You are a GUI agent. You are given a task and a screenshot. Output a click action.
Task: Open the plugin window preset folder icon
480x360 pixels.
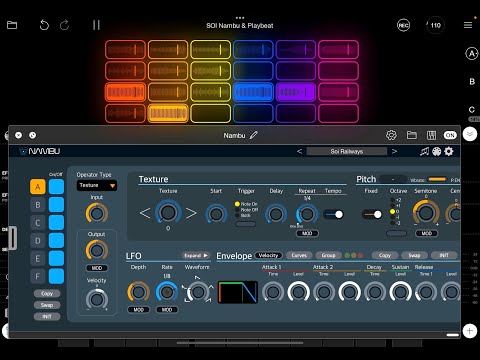[412, 135]
